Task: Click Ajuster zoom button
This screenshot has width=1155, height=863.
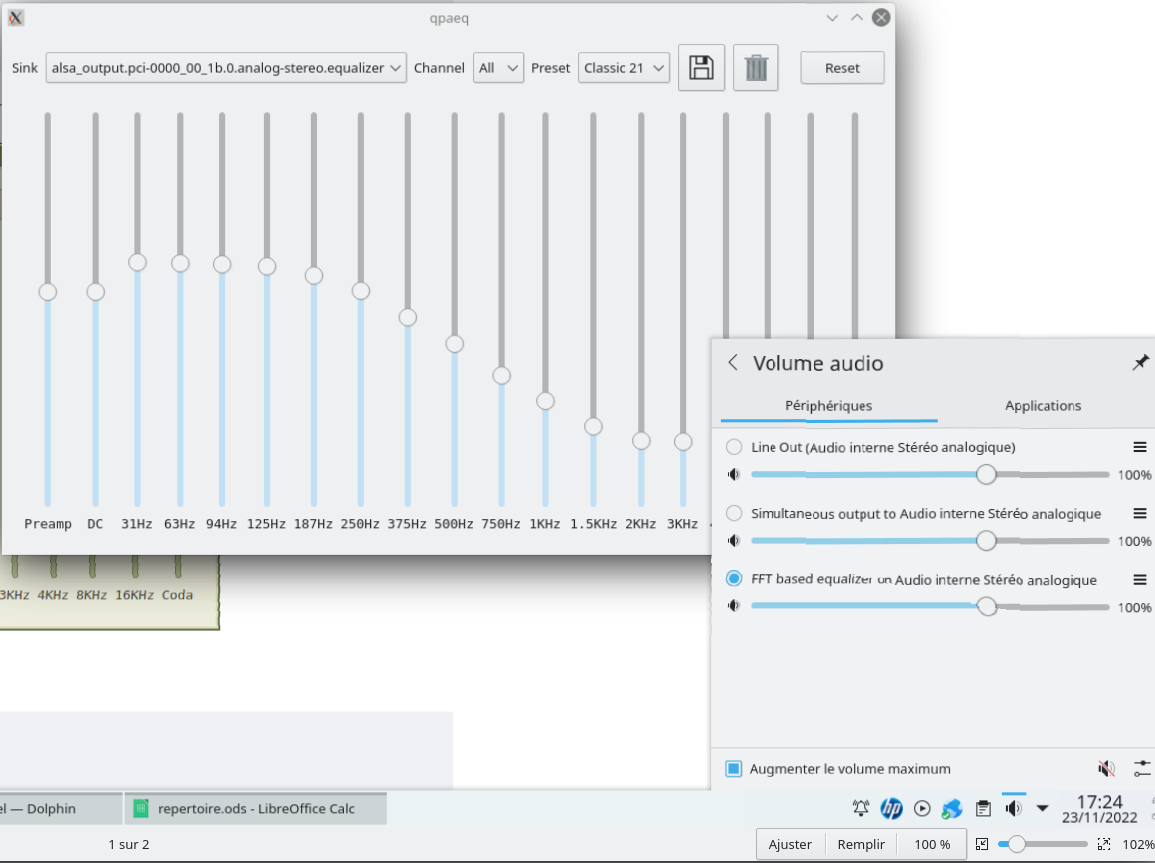Action: click(x=790, y=844)
